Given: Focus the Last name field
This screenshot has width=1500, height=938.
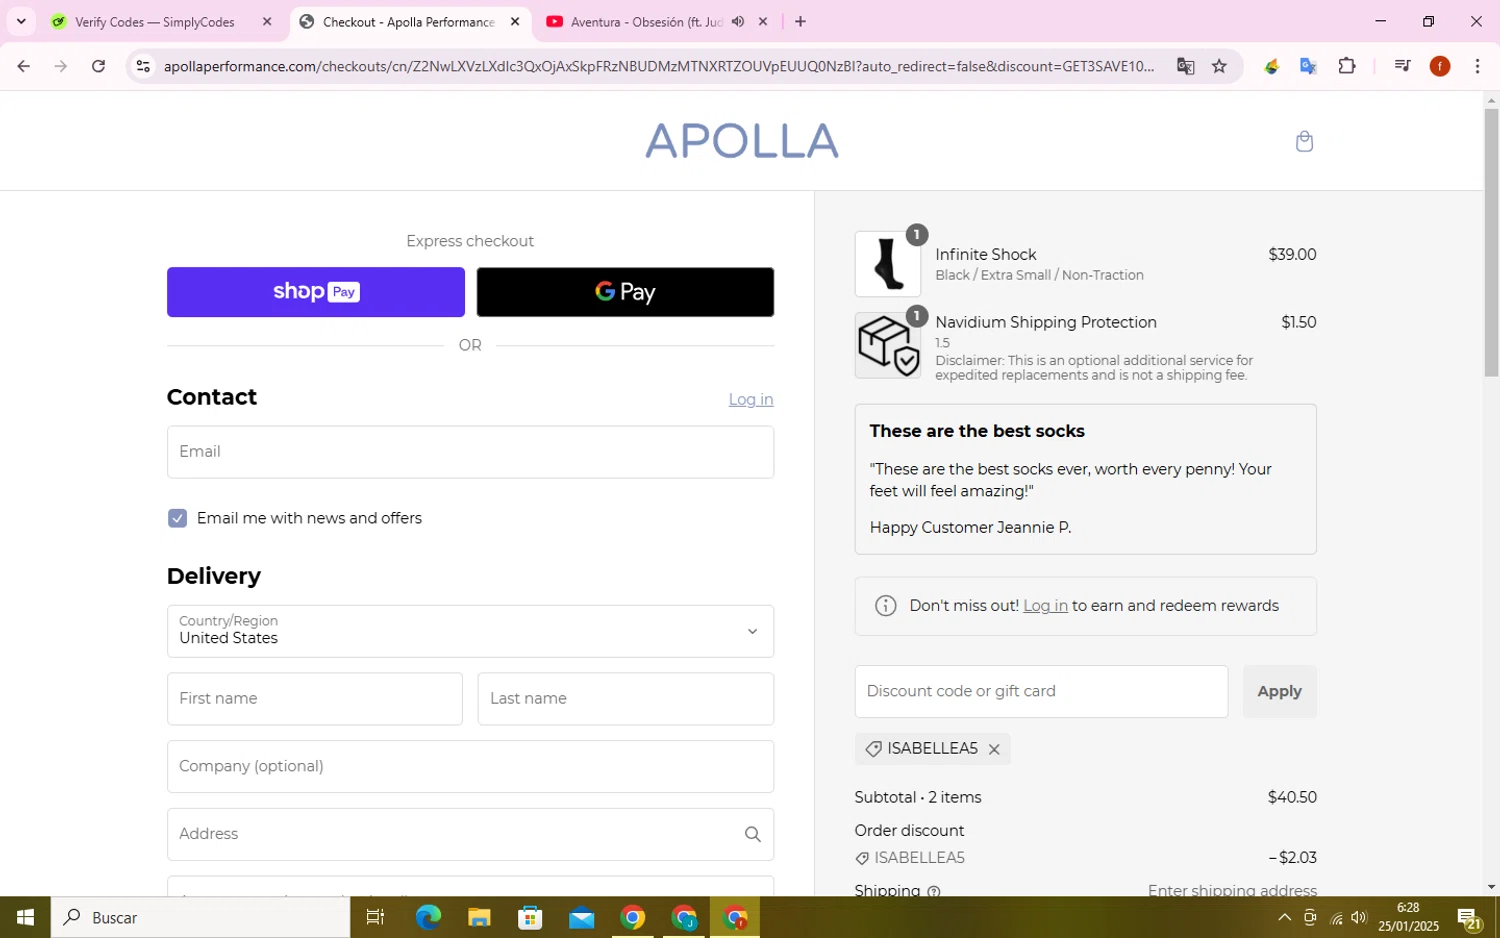Looking at the screenshot, I should 626,699.
